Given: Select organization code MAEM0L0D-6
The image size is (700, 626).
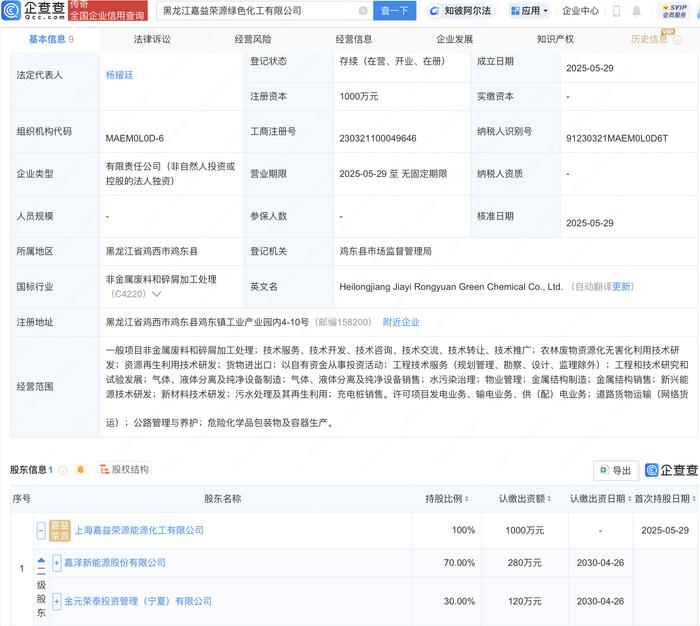Looking at the screenshot, I should pos(134,138).
